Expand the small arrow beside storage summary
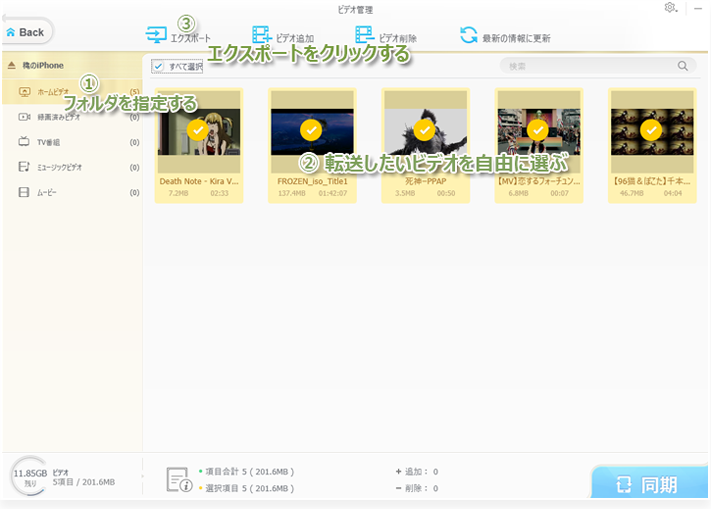 click(x=142, y=476)
